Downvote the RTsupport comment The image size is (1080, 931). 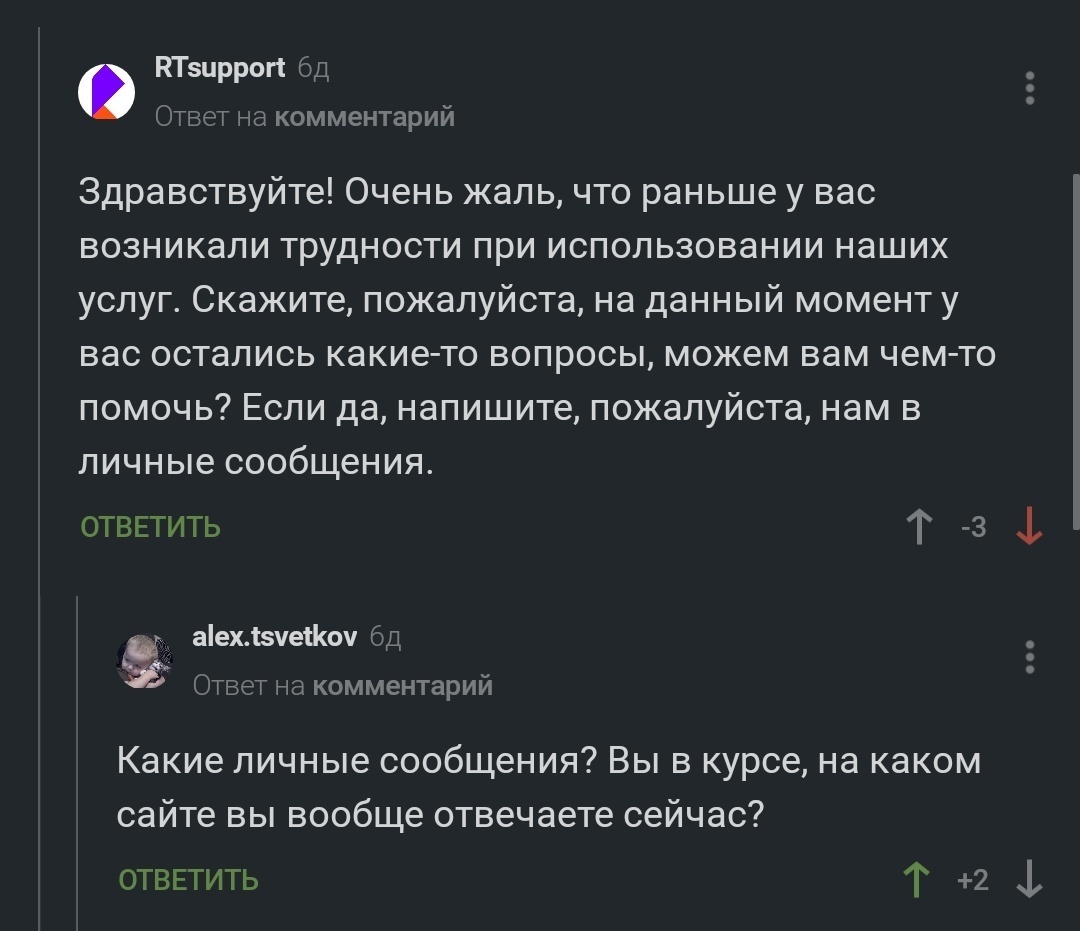pyautogui.click(x=1029, y=526)
